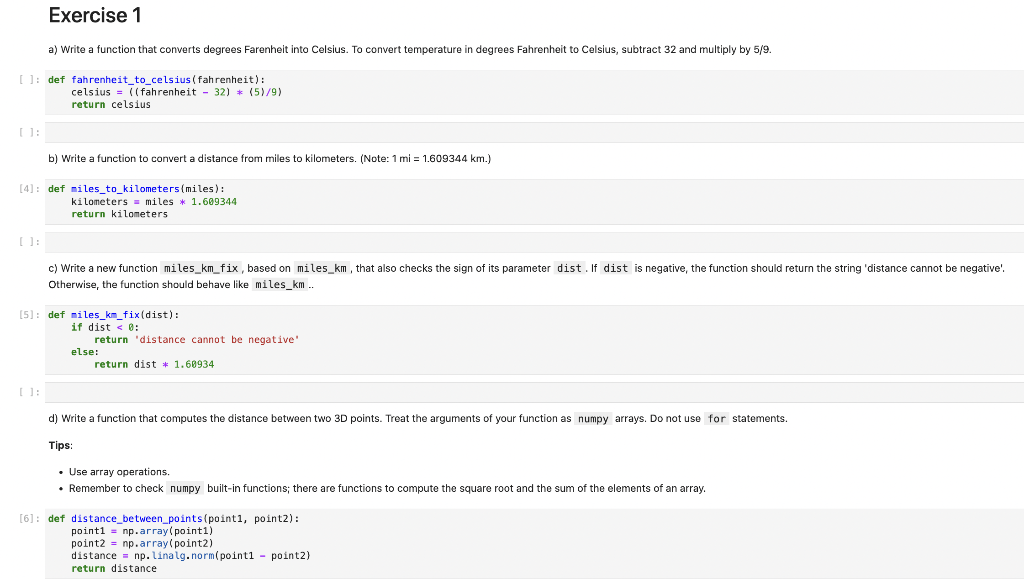
Task: Click the empty prompt cell below part b
Action: click(x=400, y=241)
